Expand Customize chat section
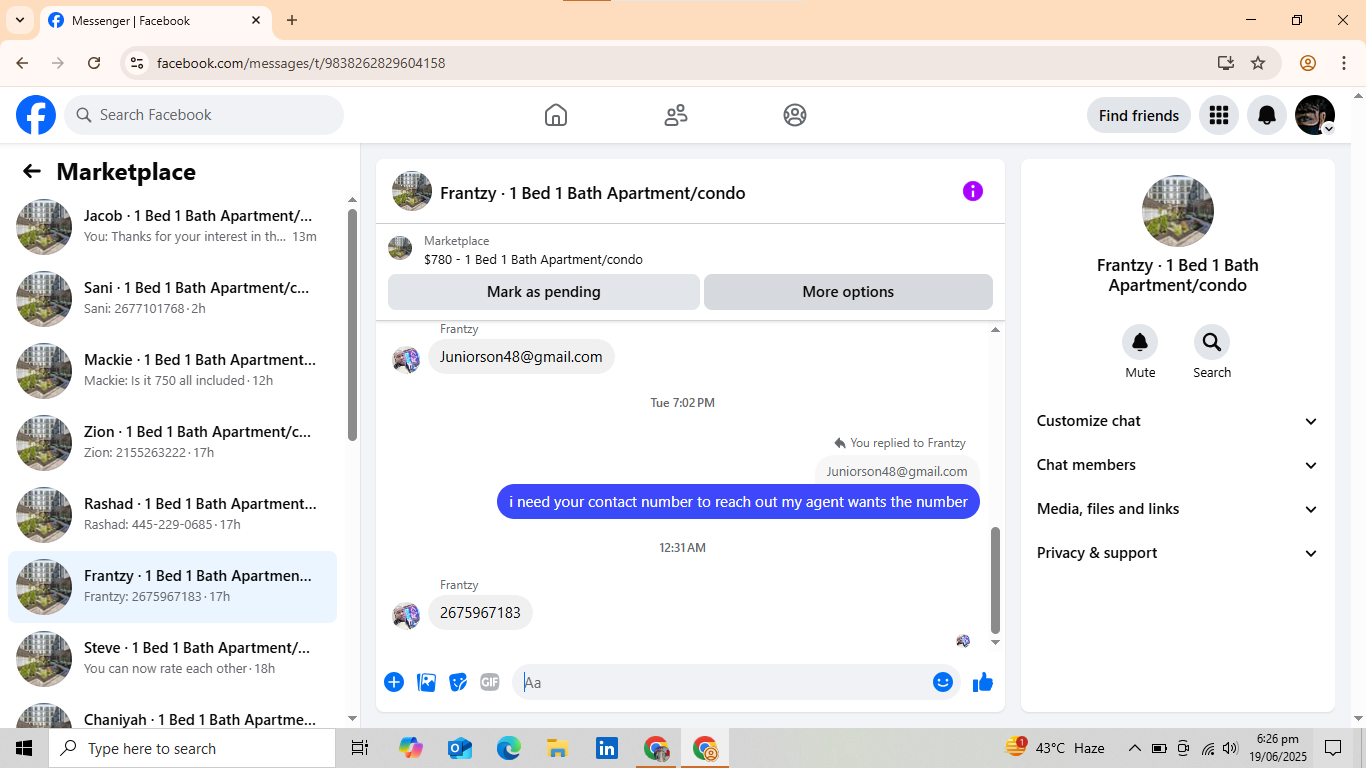This screenshot has height=768, width=1366. point(1178,421)
